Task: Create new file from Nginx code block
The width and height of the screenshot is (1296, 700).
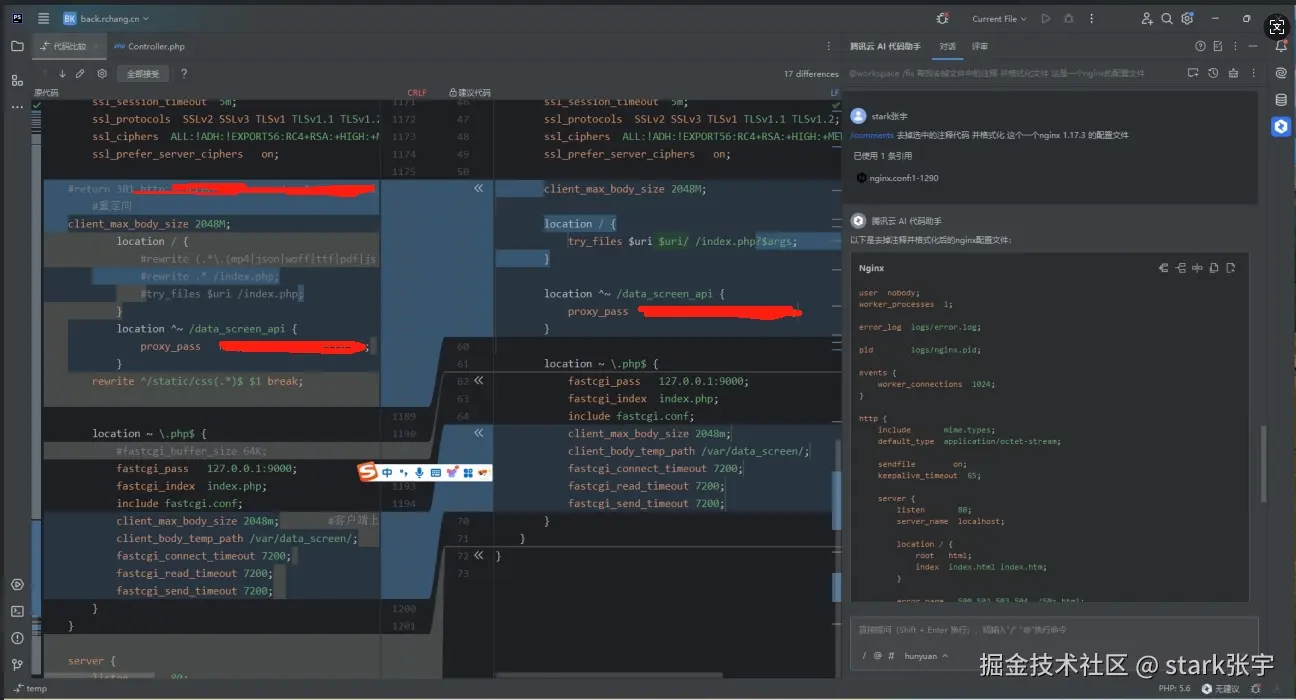Action: 1230,268
